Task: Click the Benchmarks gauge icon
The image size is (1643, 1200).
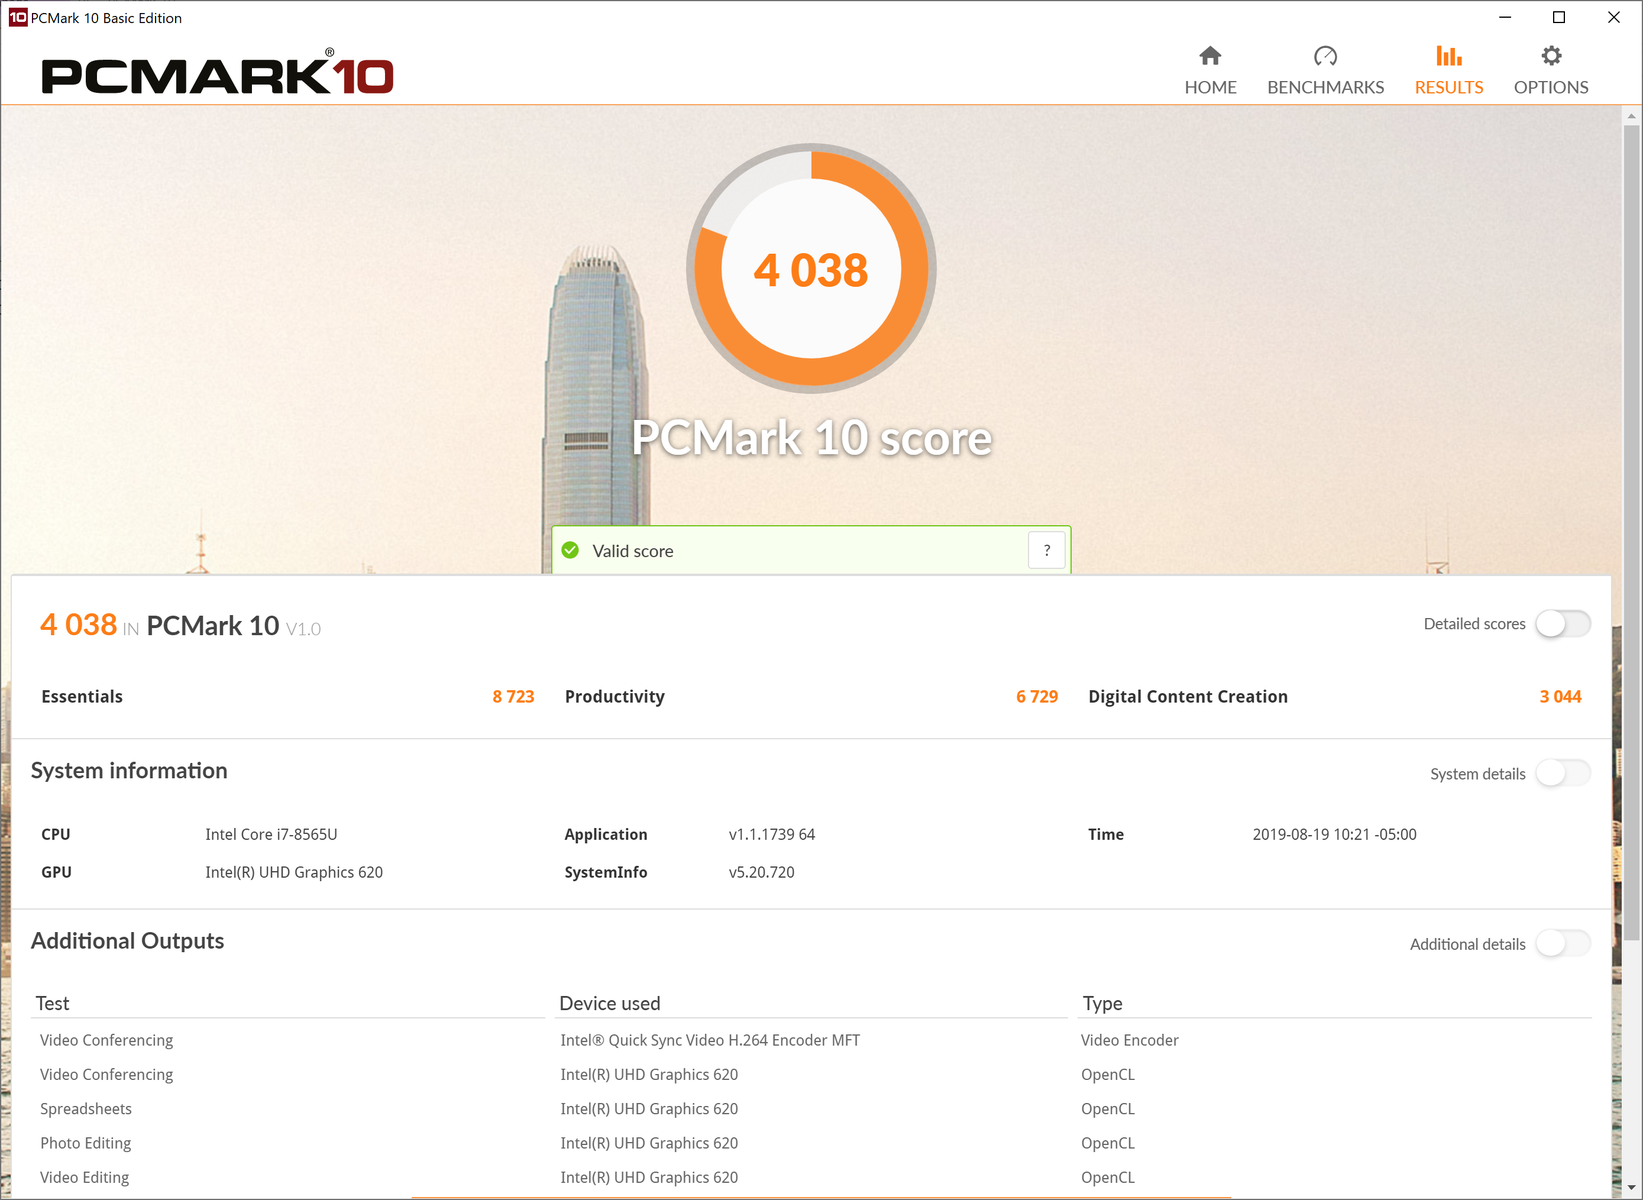Action: click(x=1325, y=56)
